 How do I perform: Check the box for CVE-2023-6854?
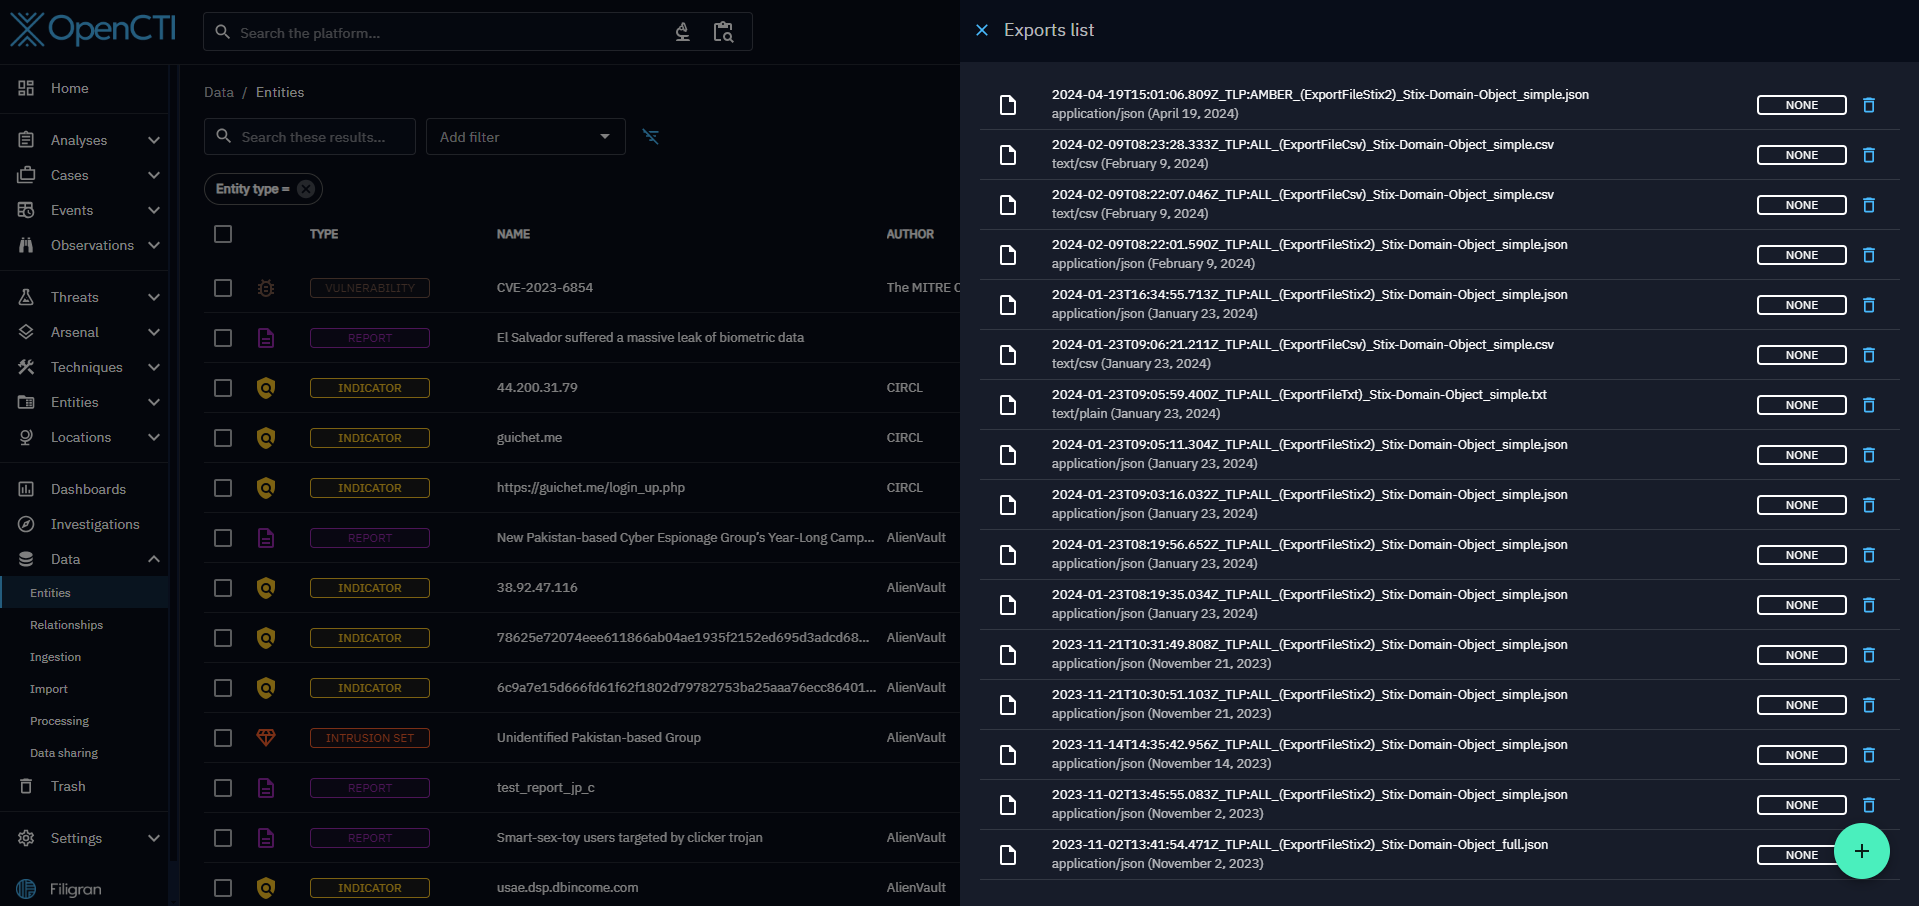[x=223, y=288]
